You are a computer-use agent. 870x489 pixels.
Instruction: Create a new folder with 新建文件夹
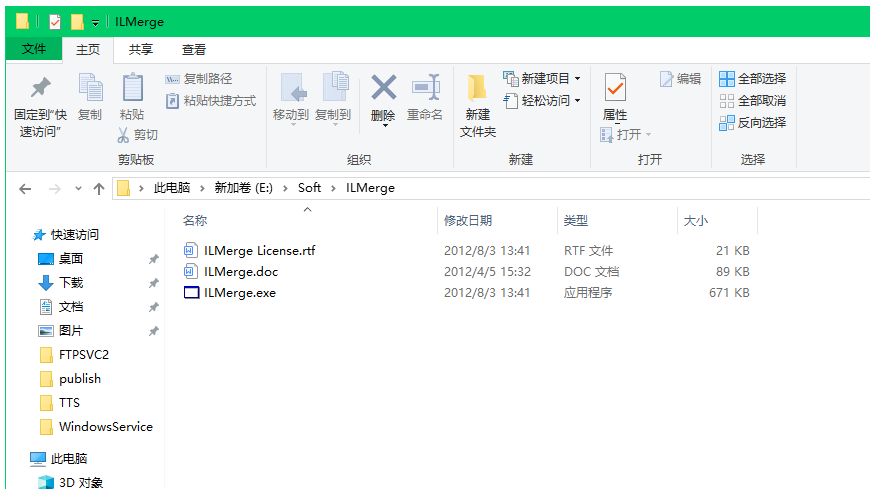click(x=478, y=107)
